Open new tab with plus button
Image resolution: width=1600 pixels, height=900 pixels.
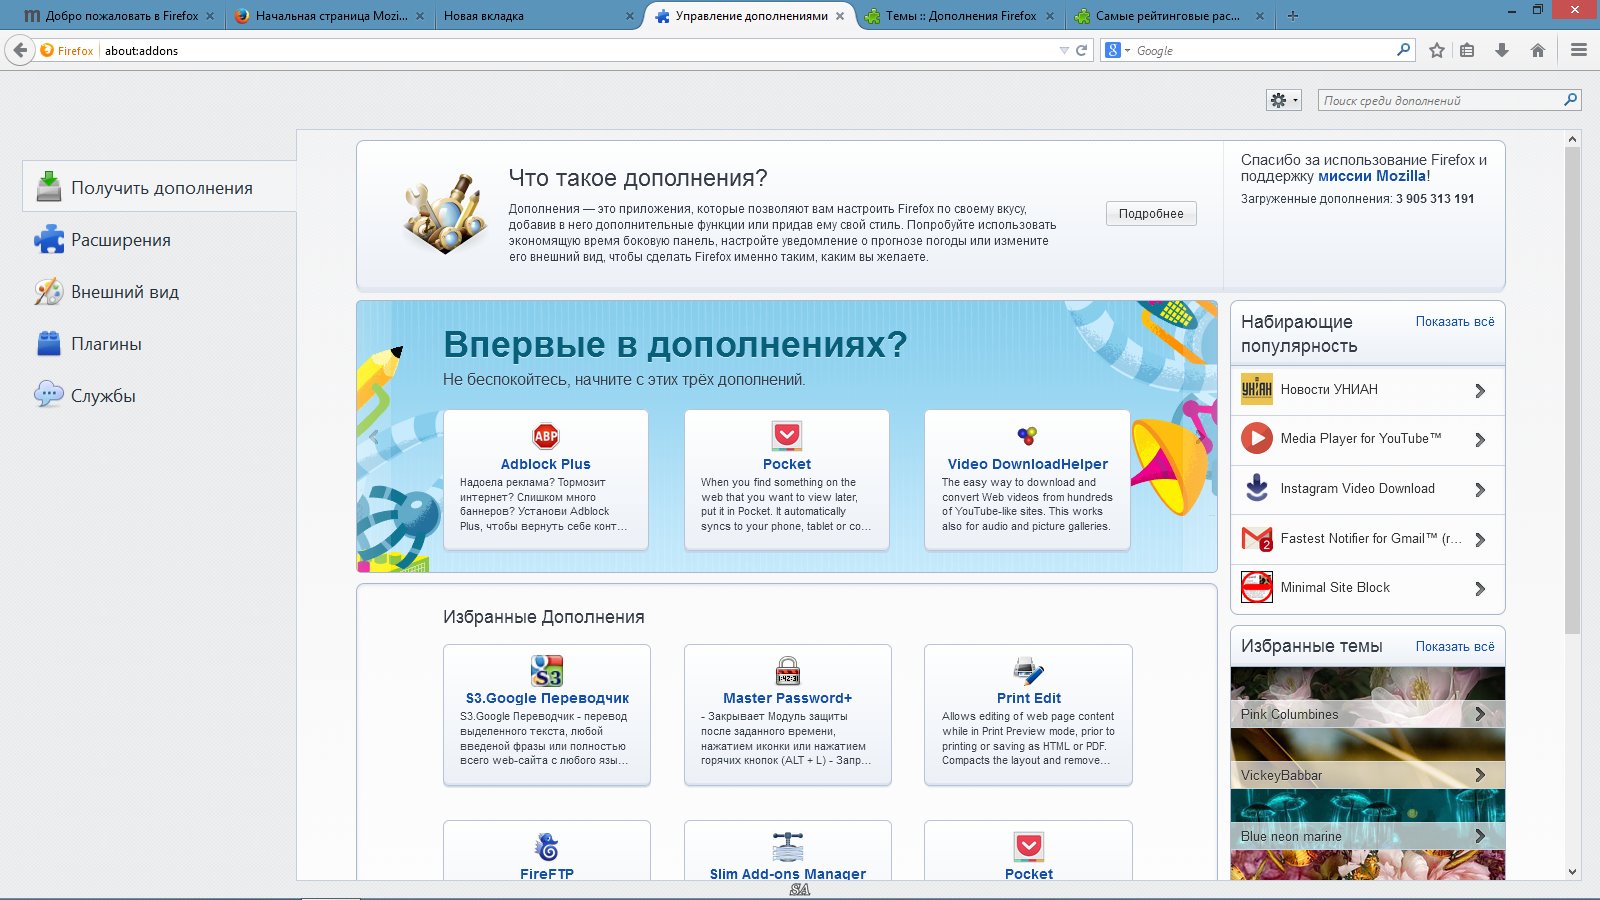tap(1293, 16)
